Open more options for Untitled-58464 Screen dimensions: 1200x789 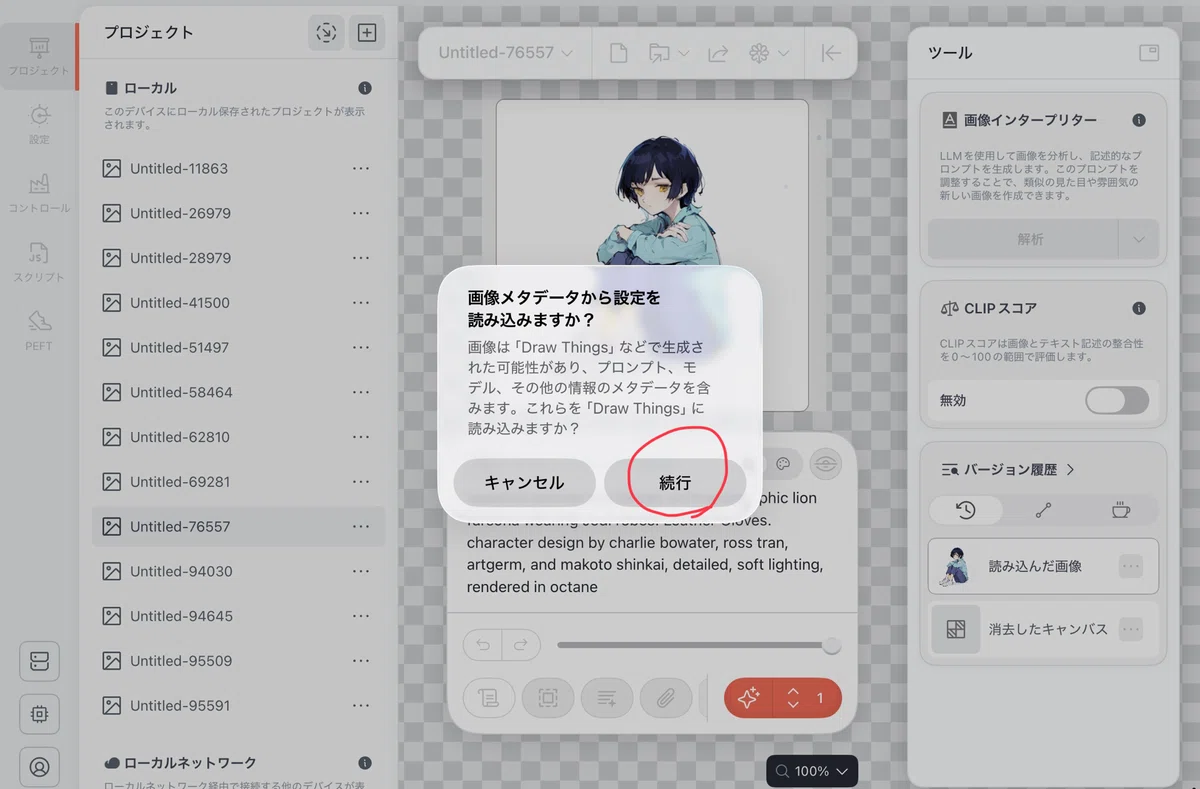(361, 392)
